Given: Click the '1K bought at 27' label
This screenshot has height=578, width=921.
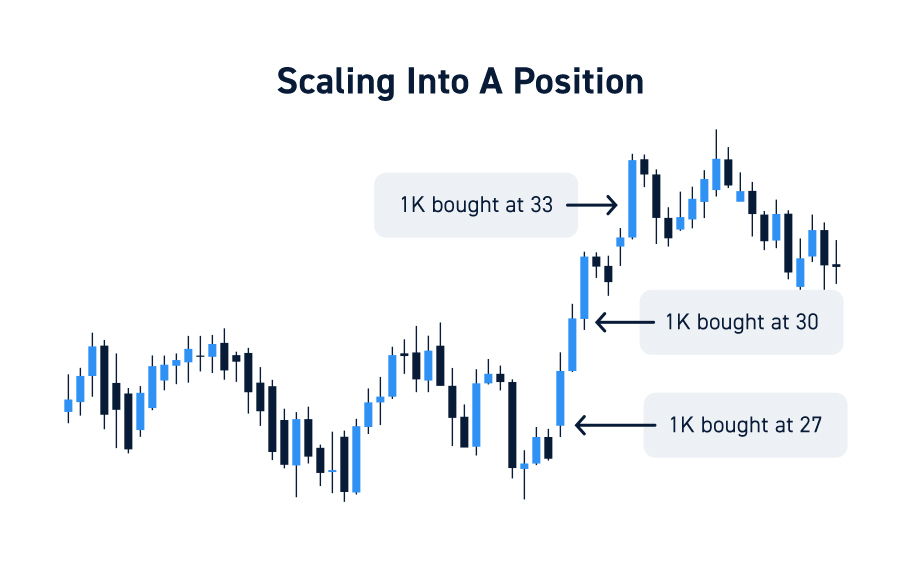Looking at the screenshot, I should point(745,425).
